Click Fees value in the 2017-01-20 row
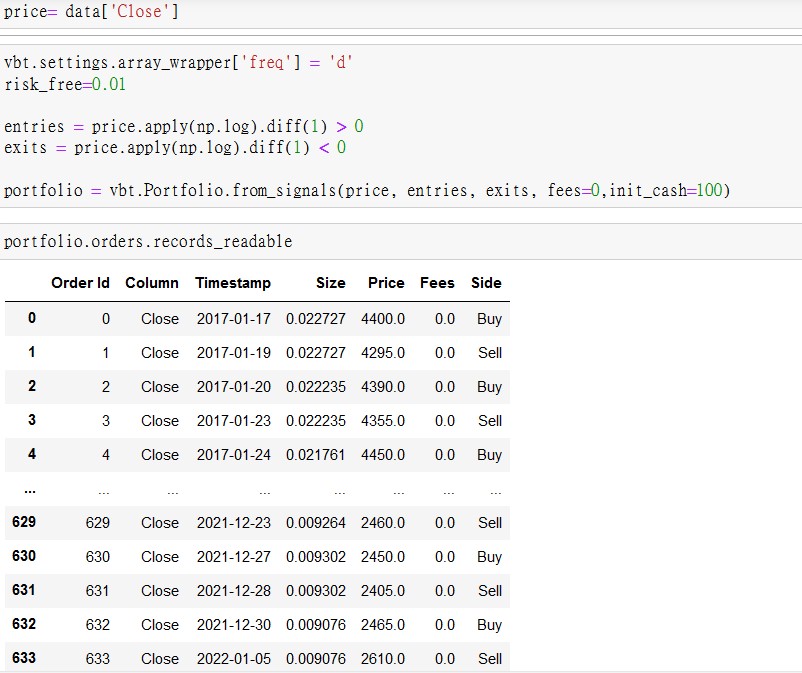This screenshot has height=673, width=802. [445, 387]
